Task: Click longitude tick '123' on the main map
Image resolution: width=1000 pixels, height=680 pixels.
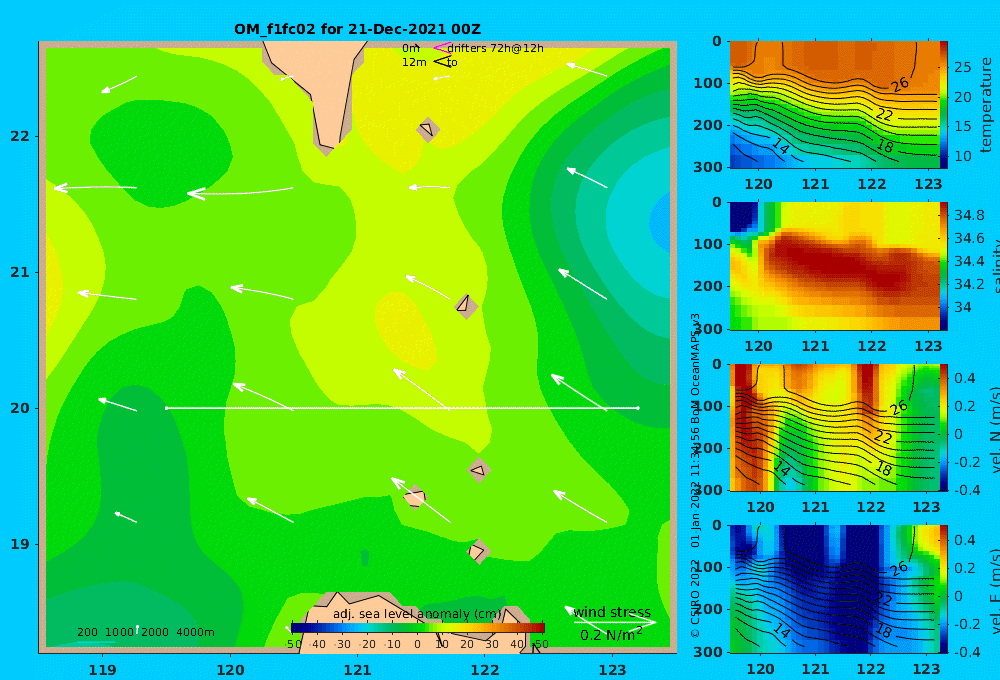Action: point(612,670)
